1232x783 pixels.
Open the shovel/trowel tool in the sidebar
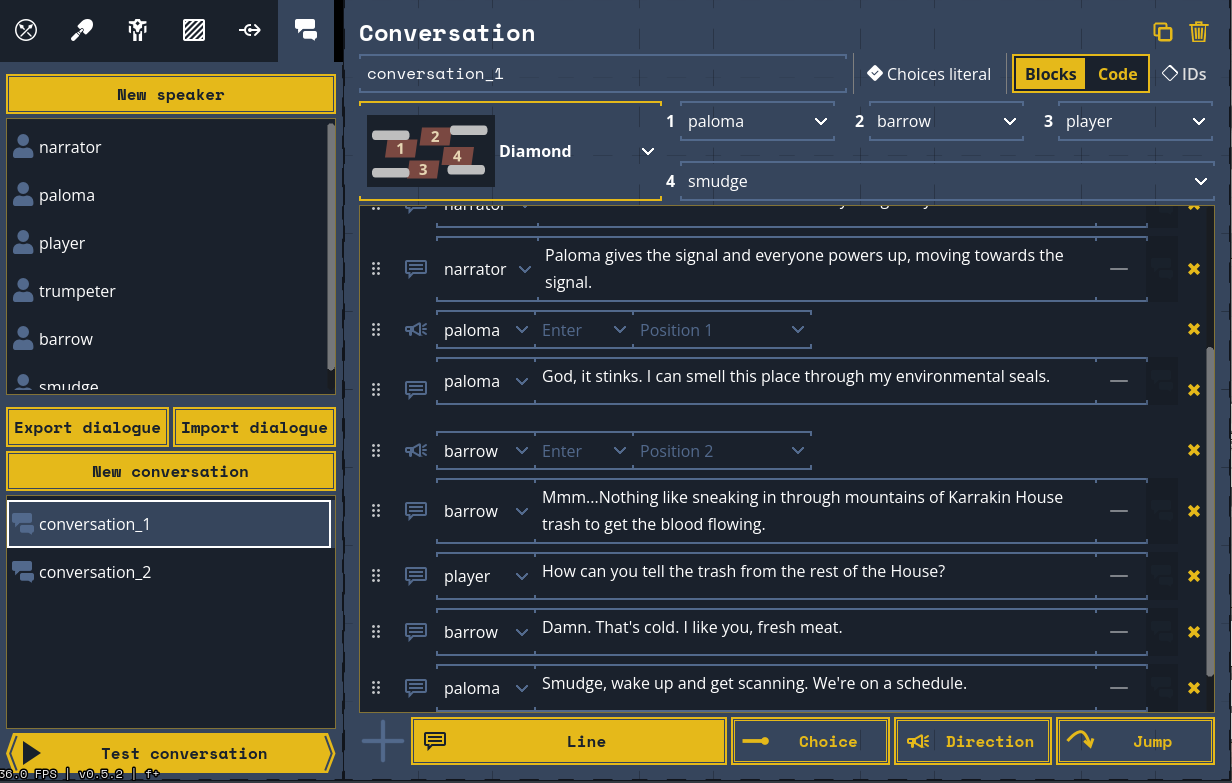[81, 30]
